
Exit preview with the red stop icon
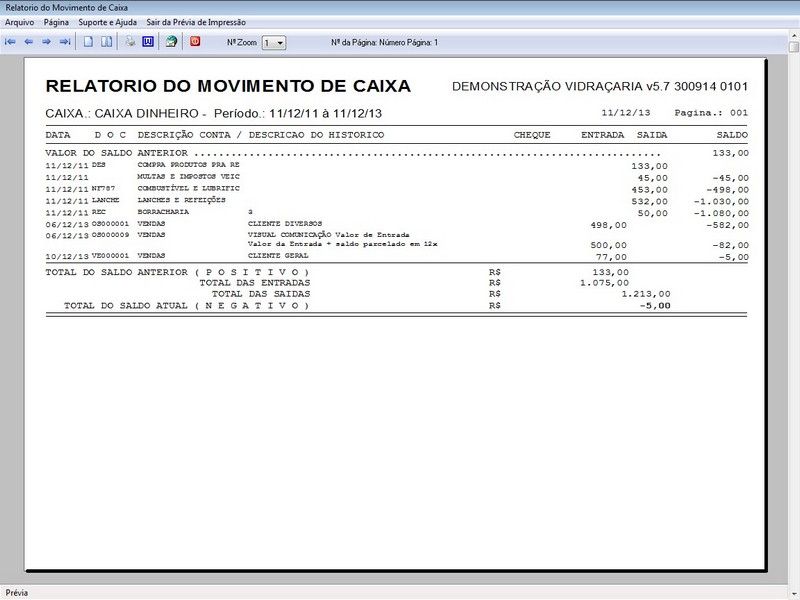pos(194,40)
